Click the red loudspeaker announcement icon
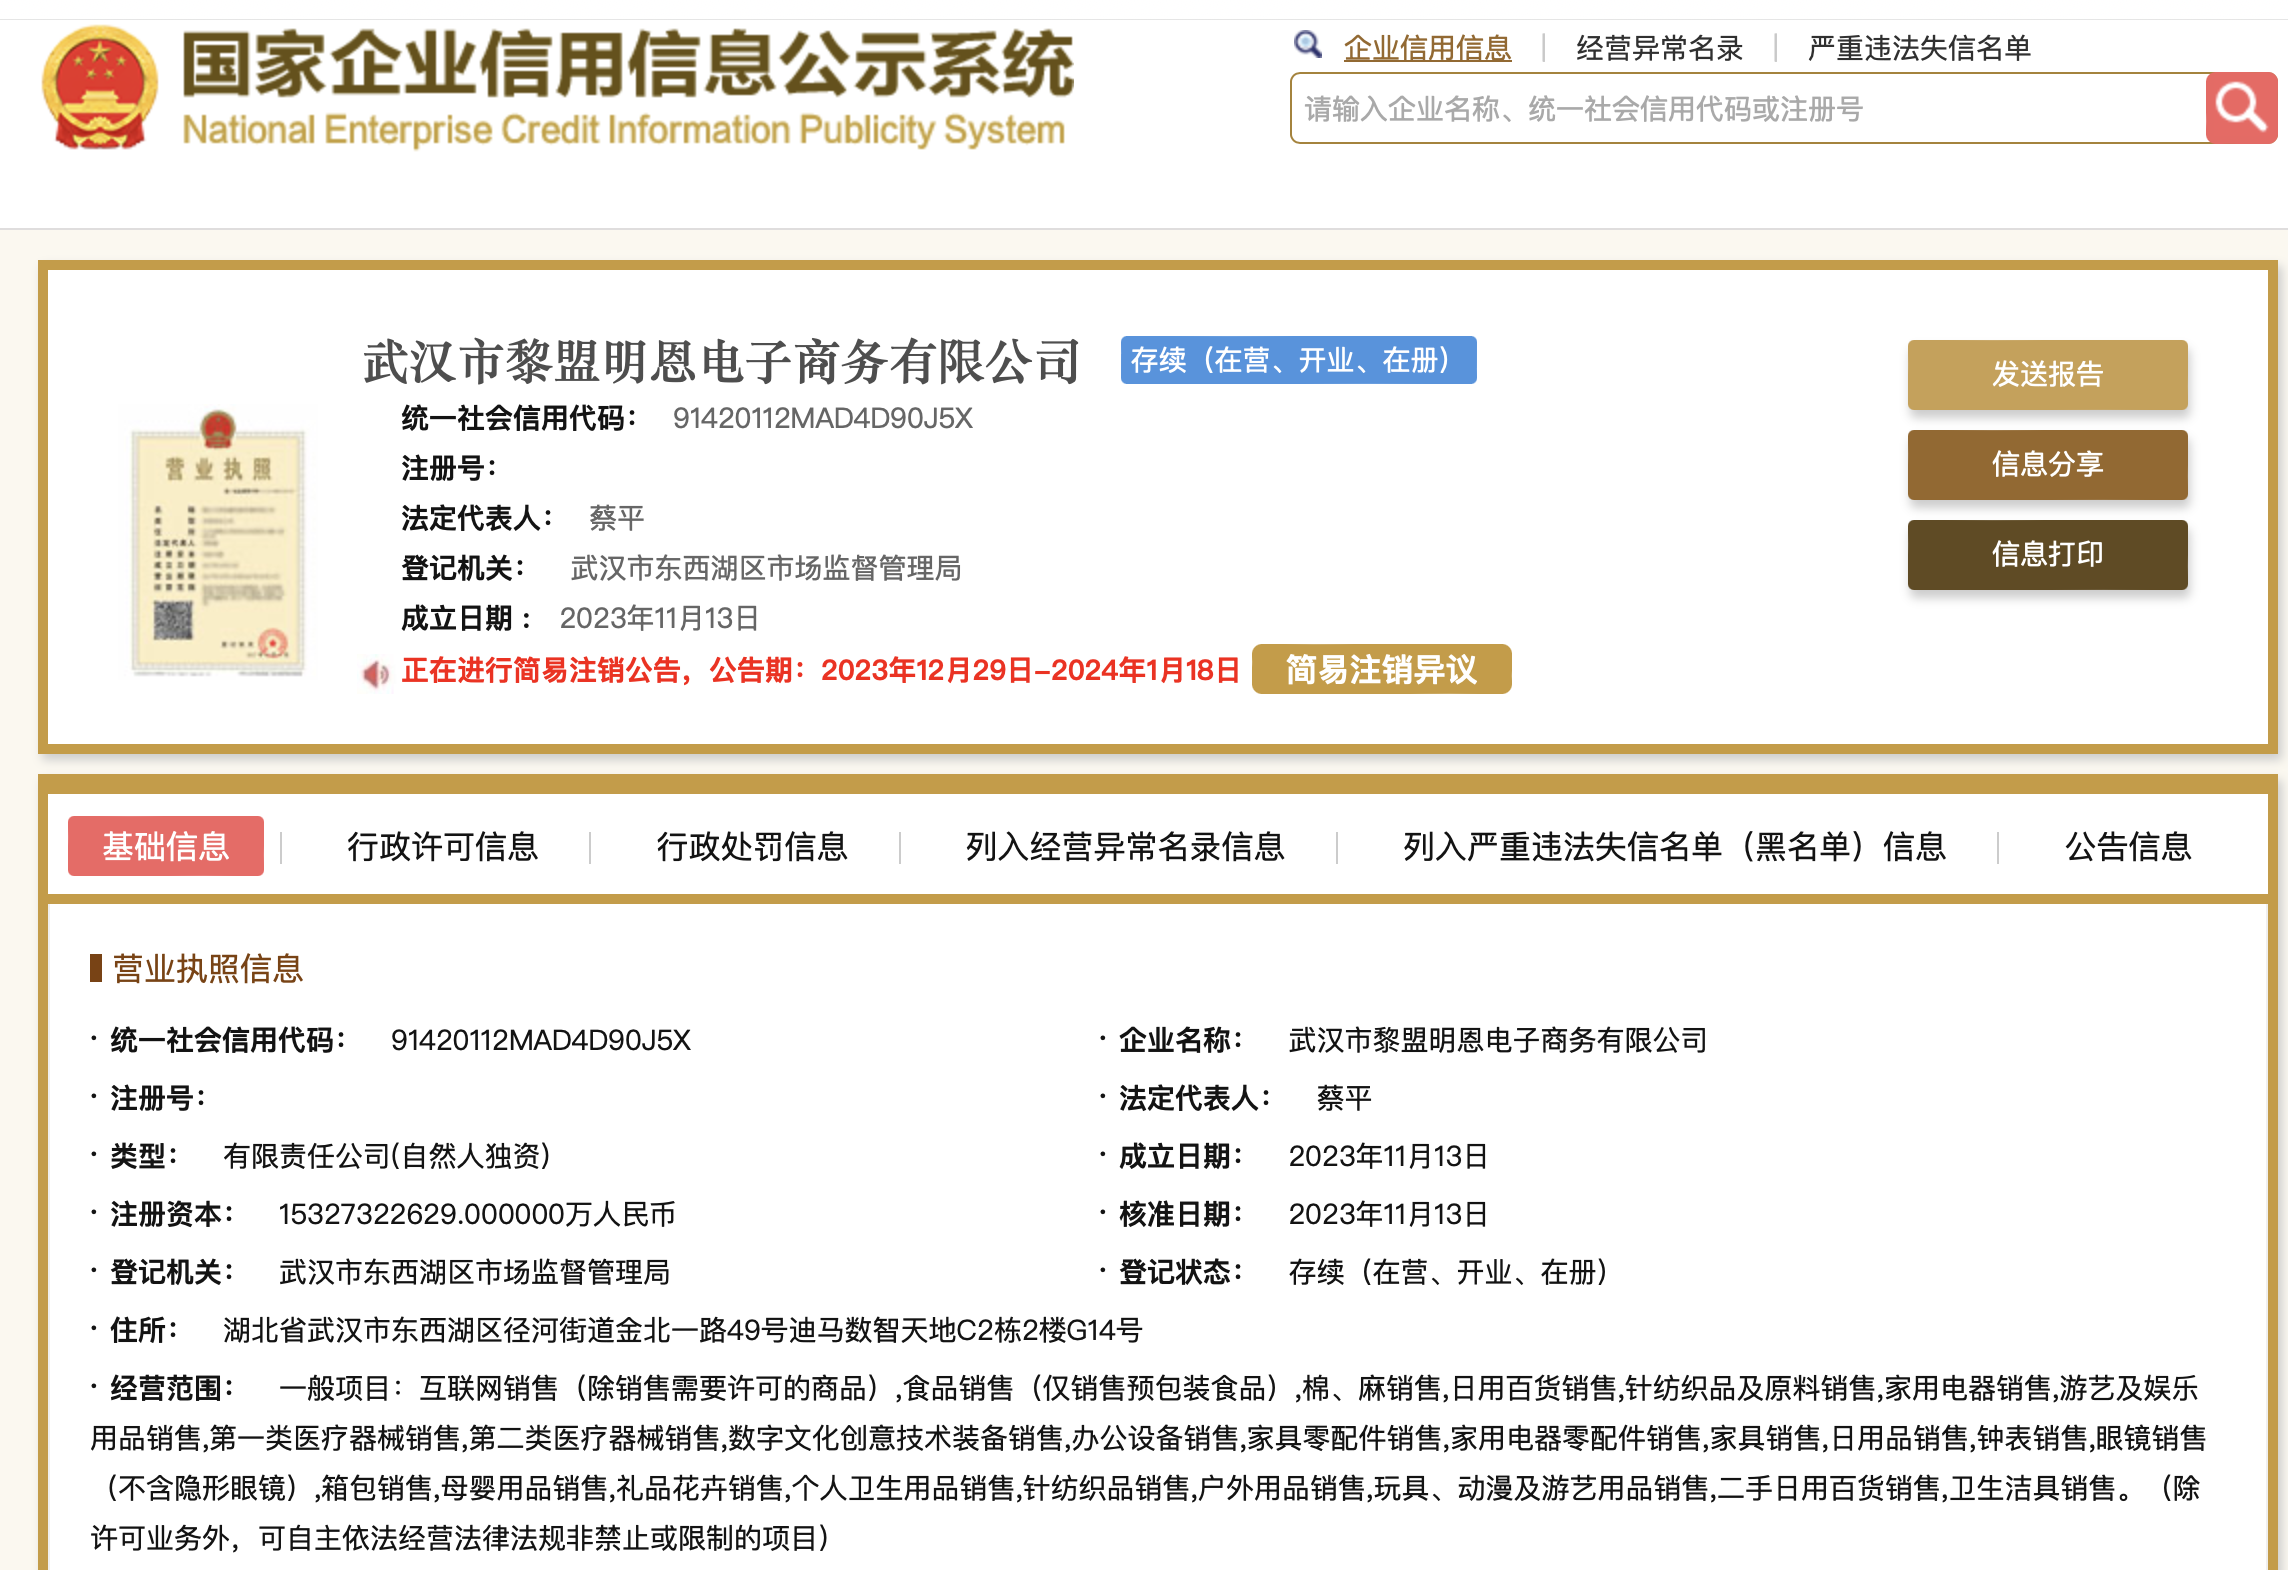2288x1570 pixels. coord(376,673)
